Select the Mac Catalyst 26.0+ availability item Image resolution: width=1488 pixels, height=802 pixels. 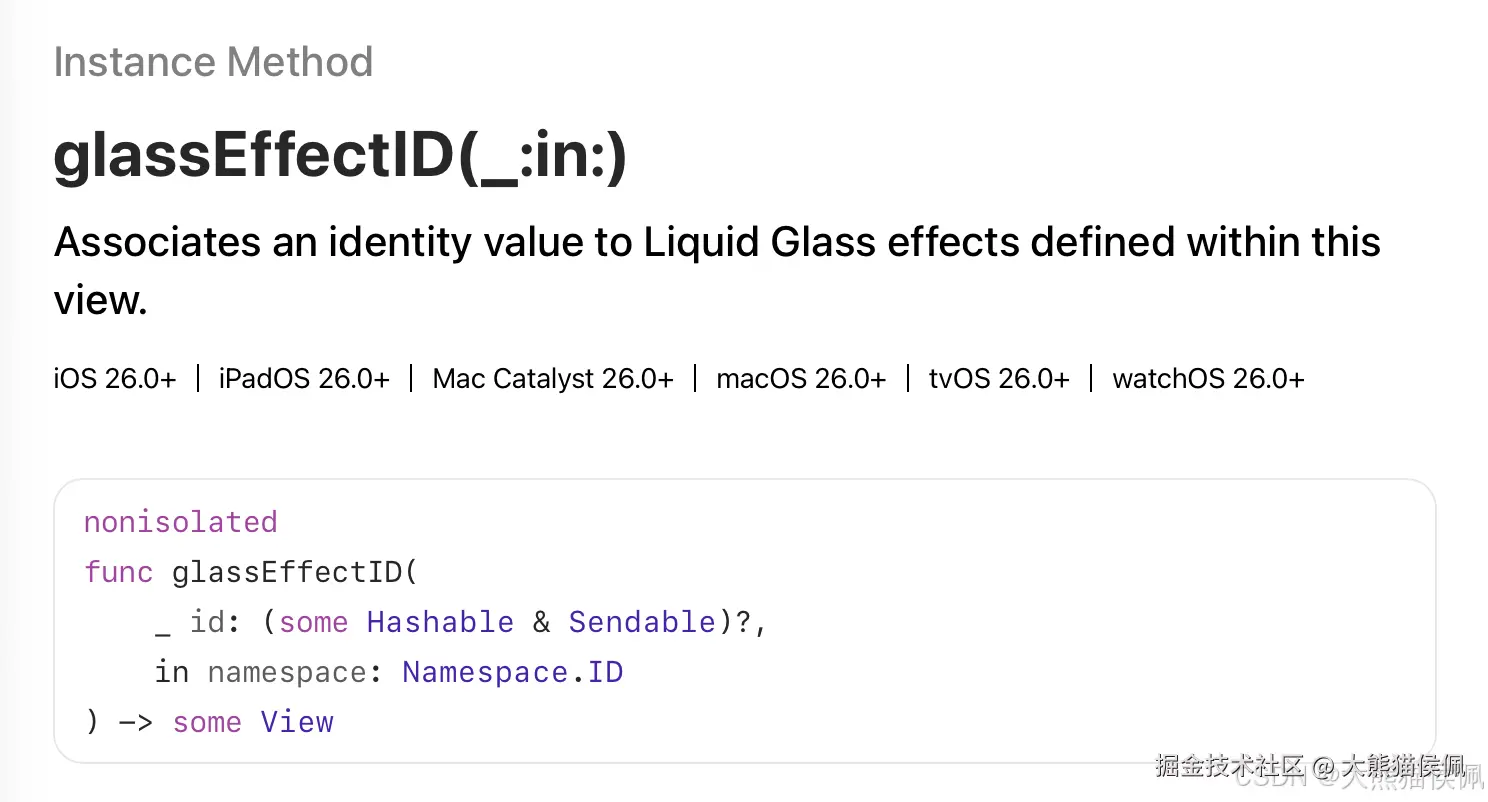click(x=553, y=379)
